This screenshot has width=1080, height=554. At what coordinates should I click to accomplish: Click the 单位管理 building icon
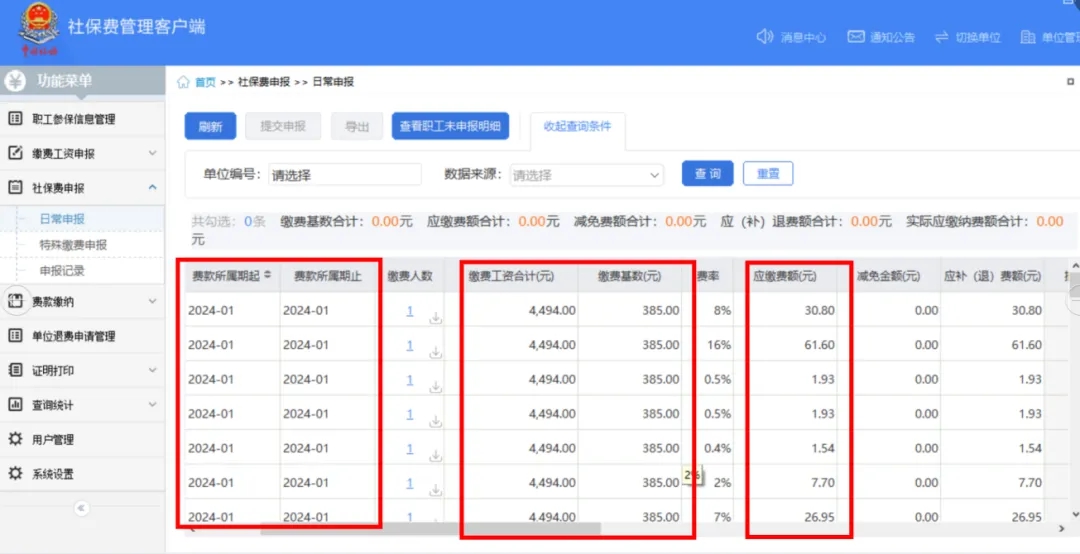pos(1027,37)
